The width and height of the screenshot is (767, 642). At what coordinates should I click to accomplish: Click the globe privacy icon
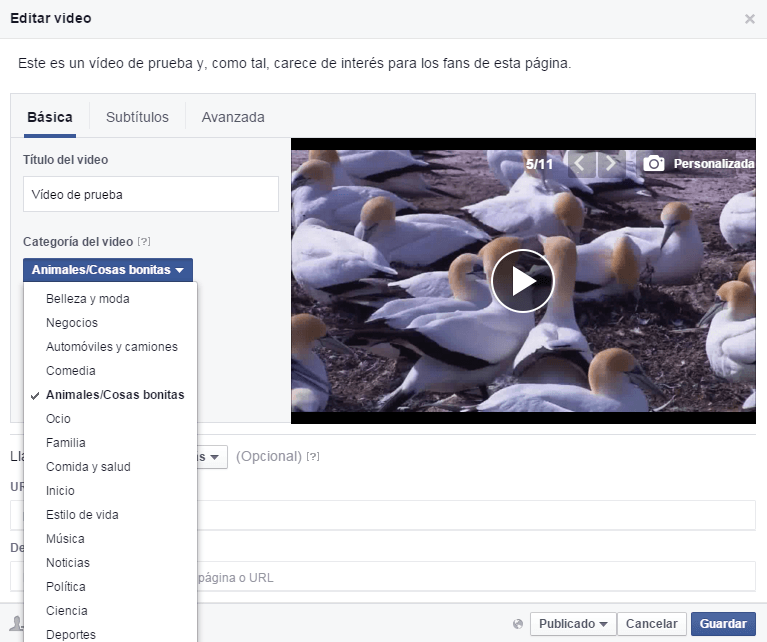tap(518, 624)
